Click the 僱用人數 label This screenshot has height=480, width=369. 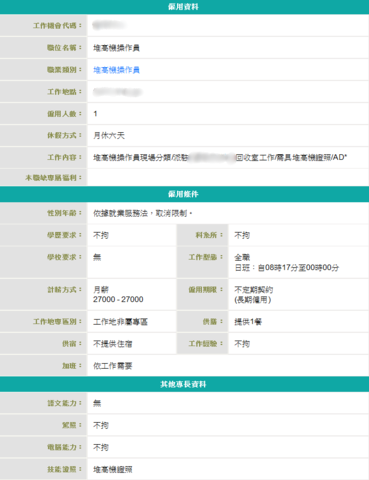click(x=64, y=114)
